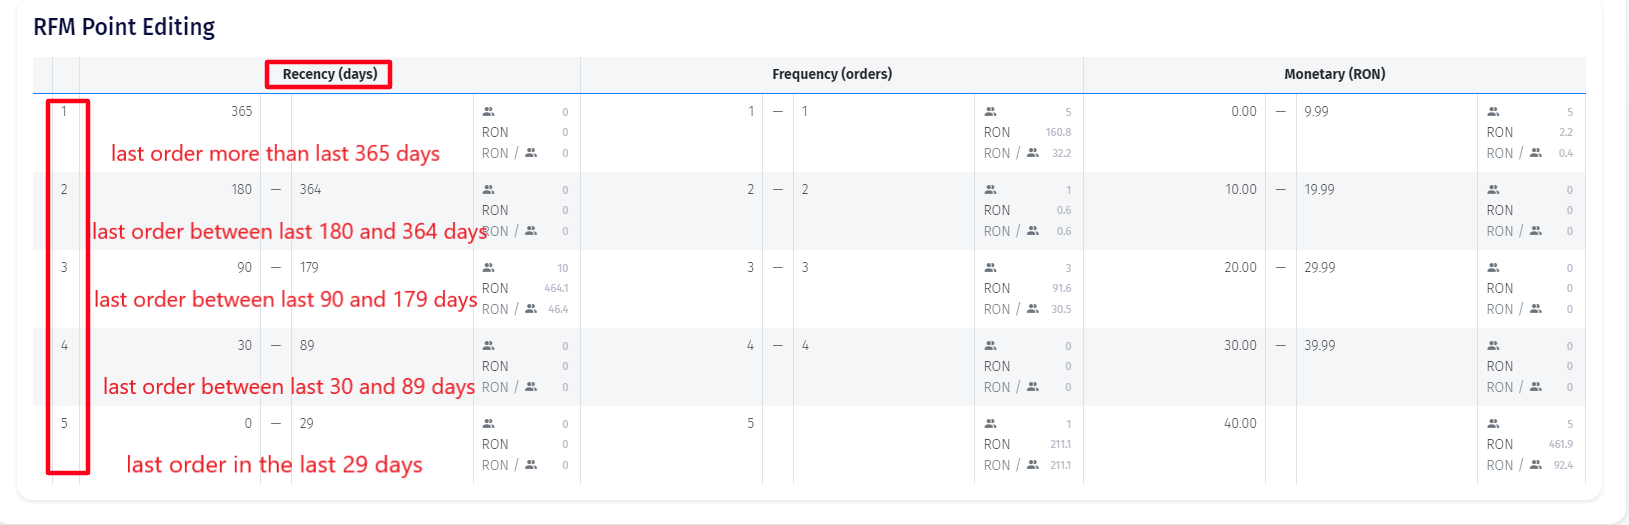Click RON per customer icon in Monetary row 2

coord(1536,231)
